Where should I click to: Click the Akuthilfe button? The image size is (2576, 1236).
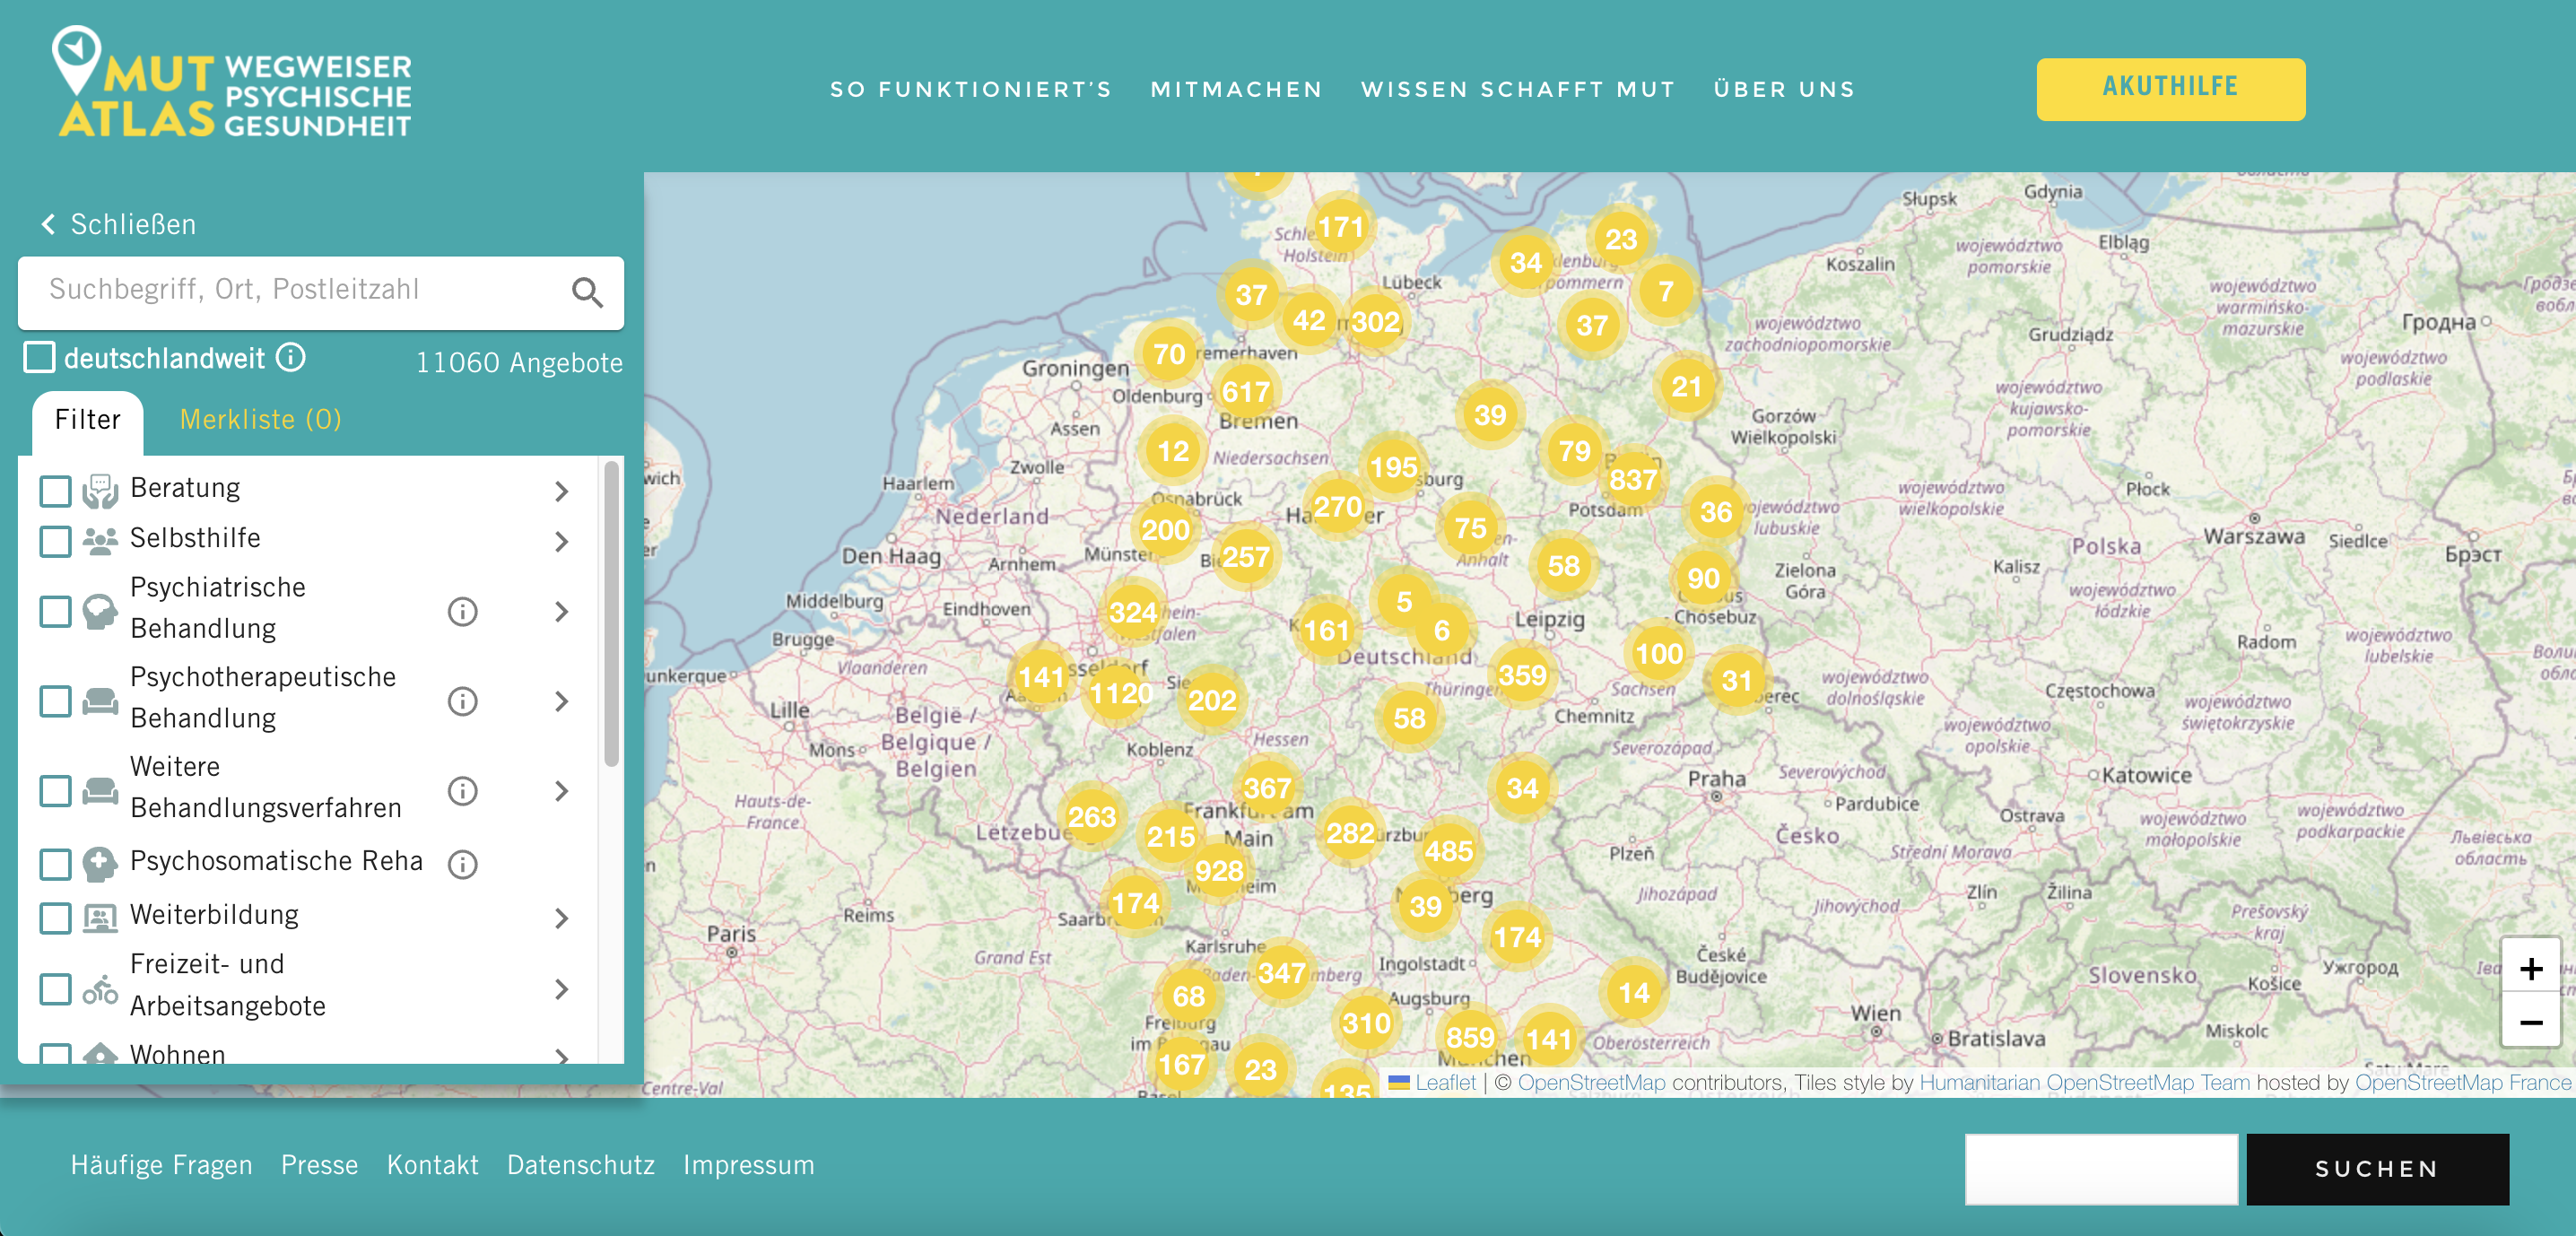coord(2171,89)
